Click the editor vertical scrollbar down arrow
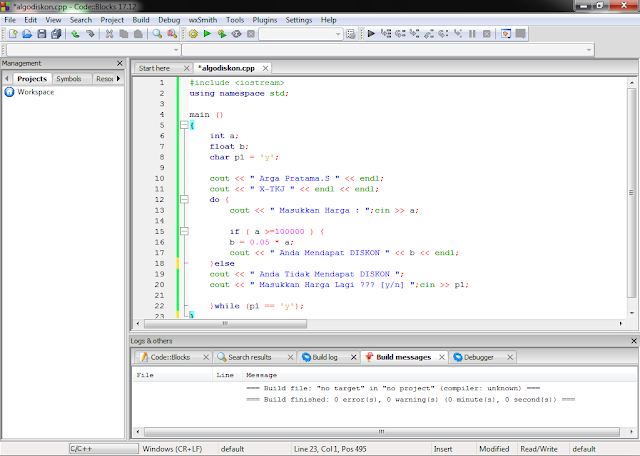The image size is (640, 456). pyautogui.click(x=632, y=313)
